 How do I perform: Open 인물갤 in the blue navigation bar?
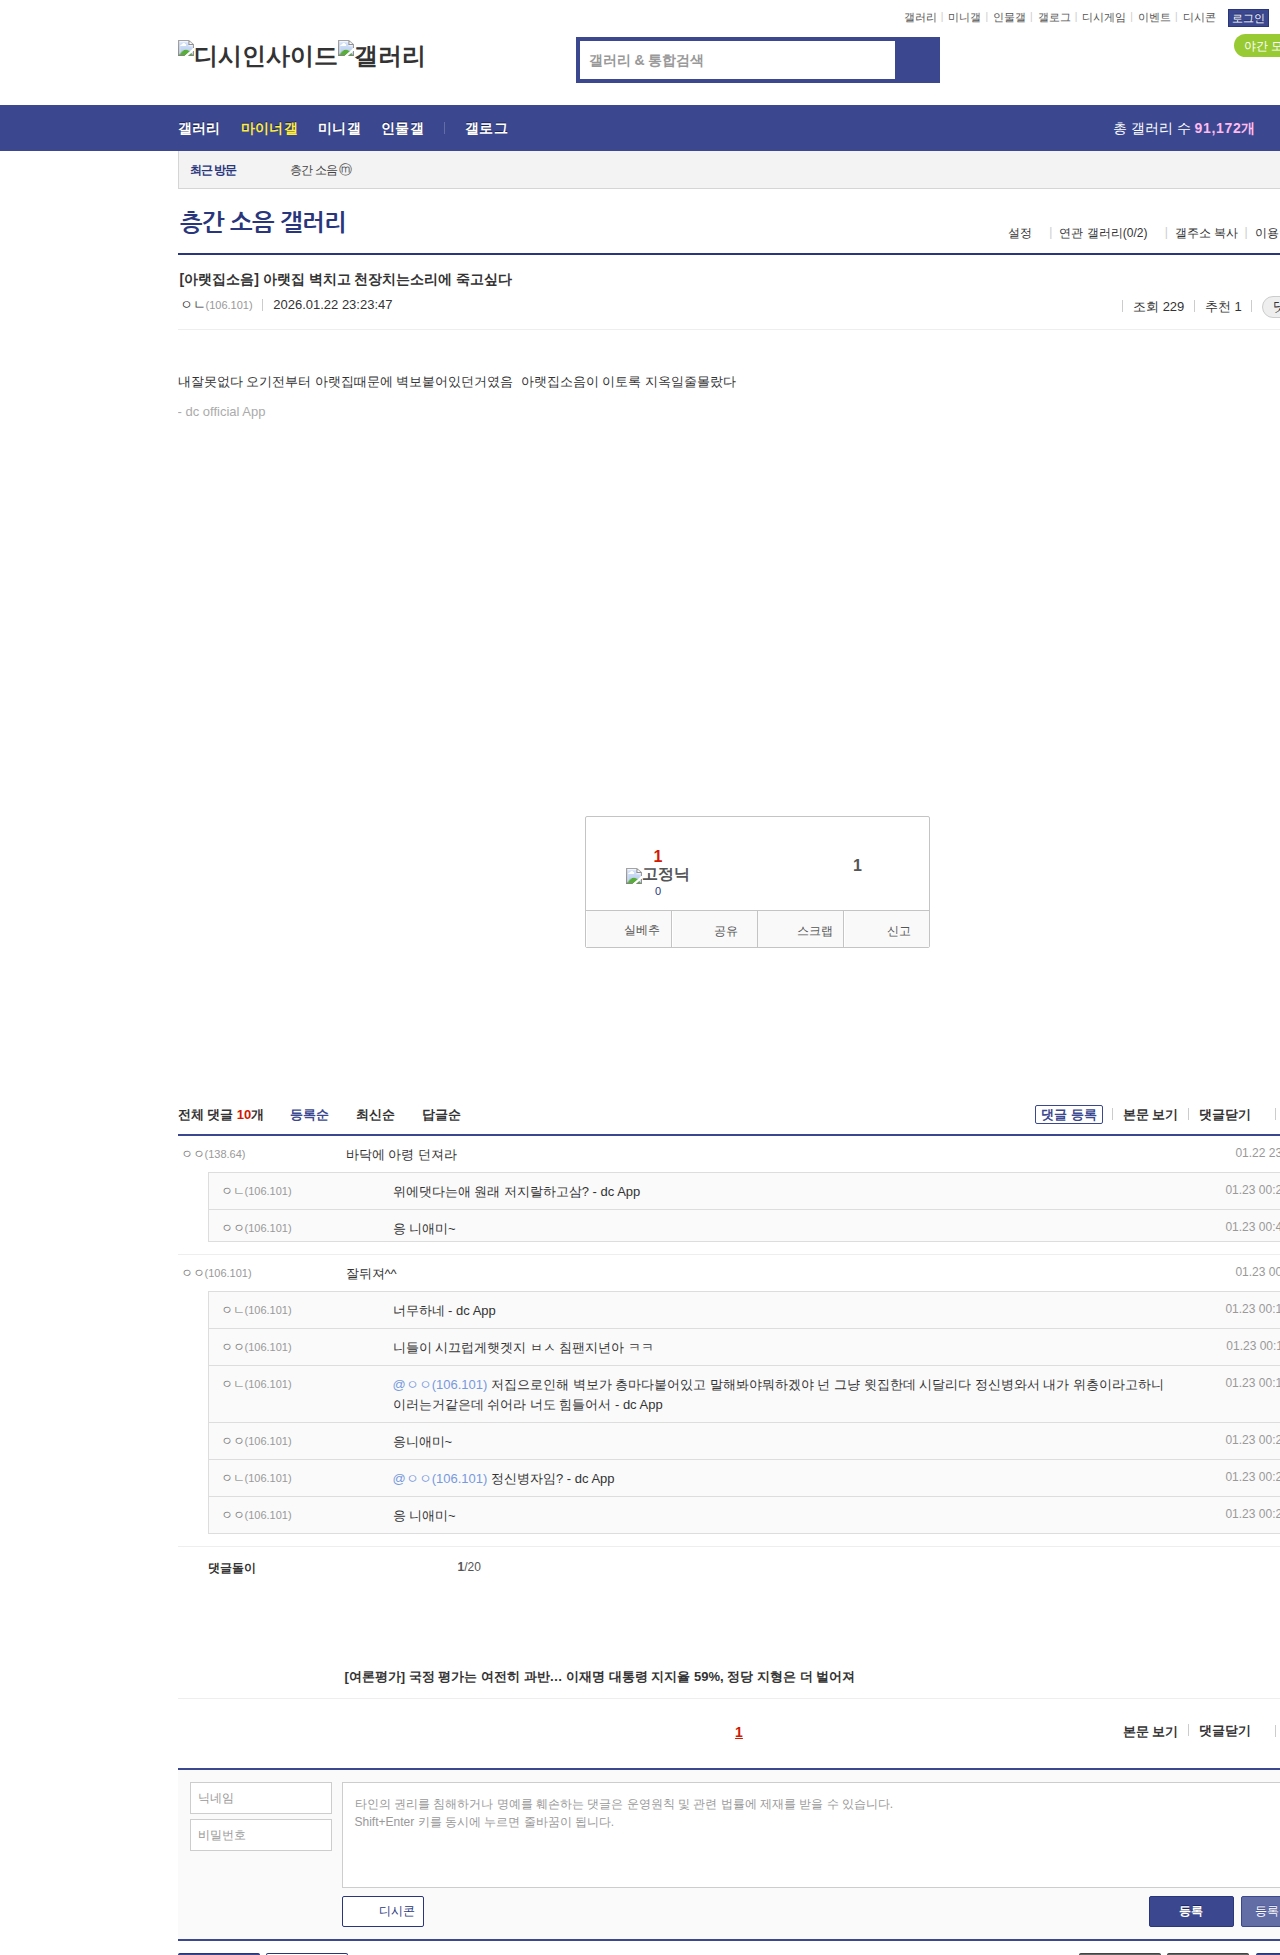(x=402, y=128)
